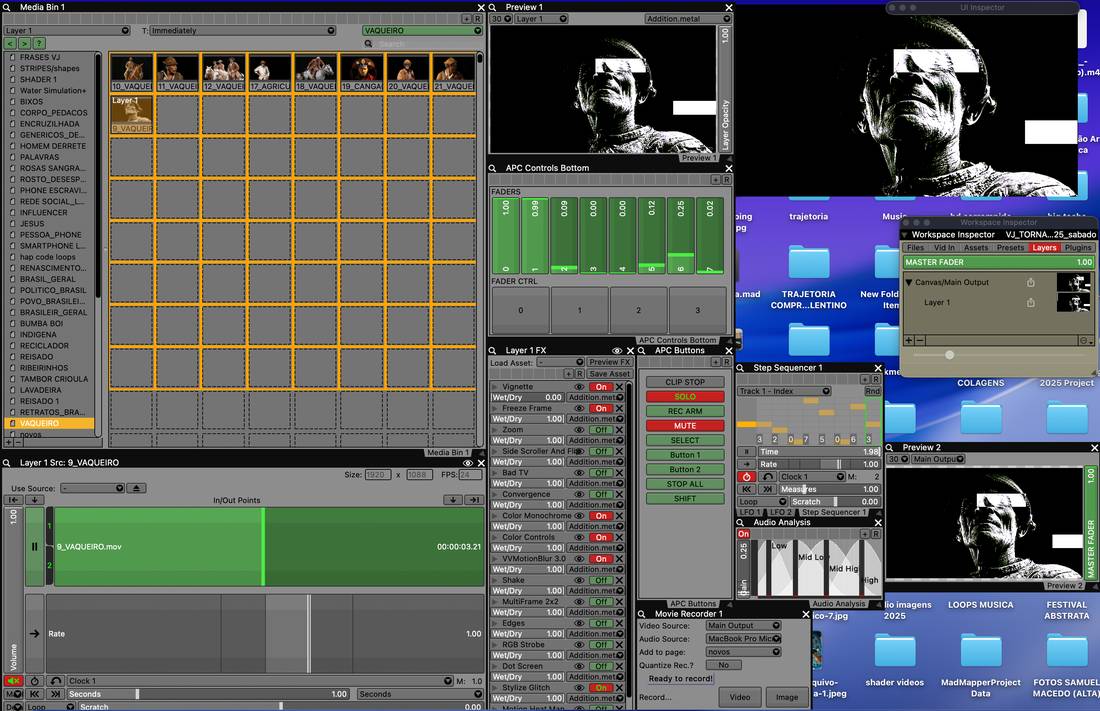Click the layer source reset arrow icon
Viewport: 1100px width, 711px height.
[55, 681]
